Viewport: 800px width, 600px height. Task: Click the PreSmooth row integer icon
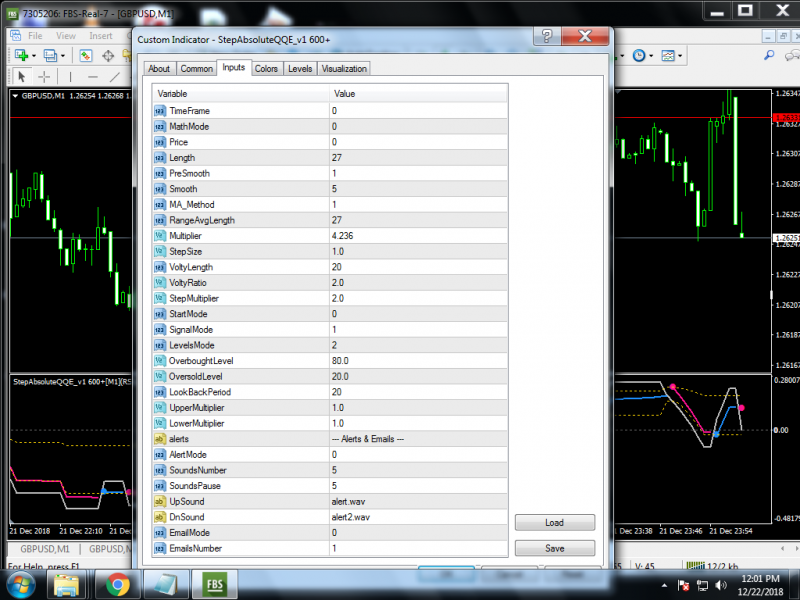coord(160,173)
